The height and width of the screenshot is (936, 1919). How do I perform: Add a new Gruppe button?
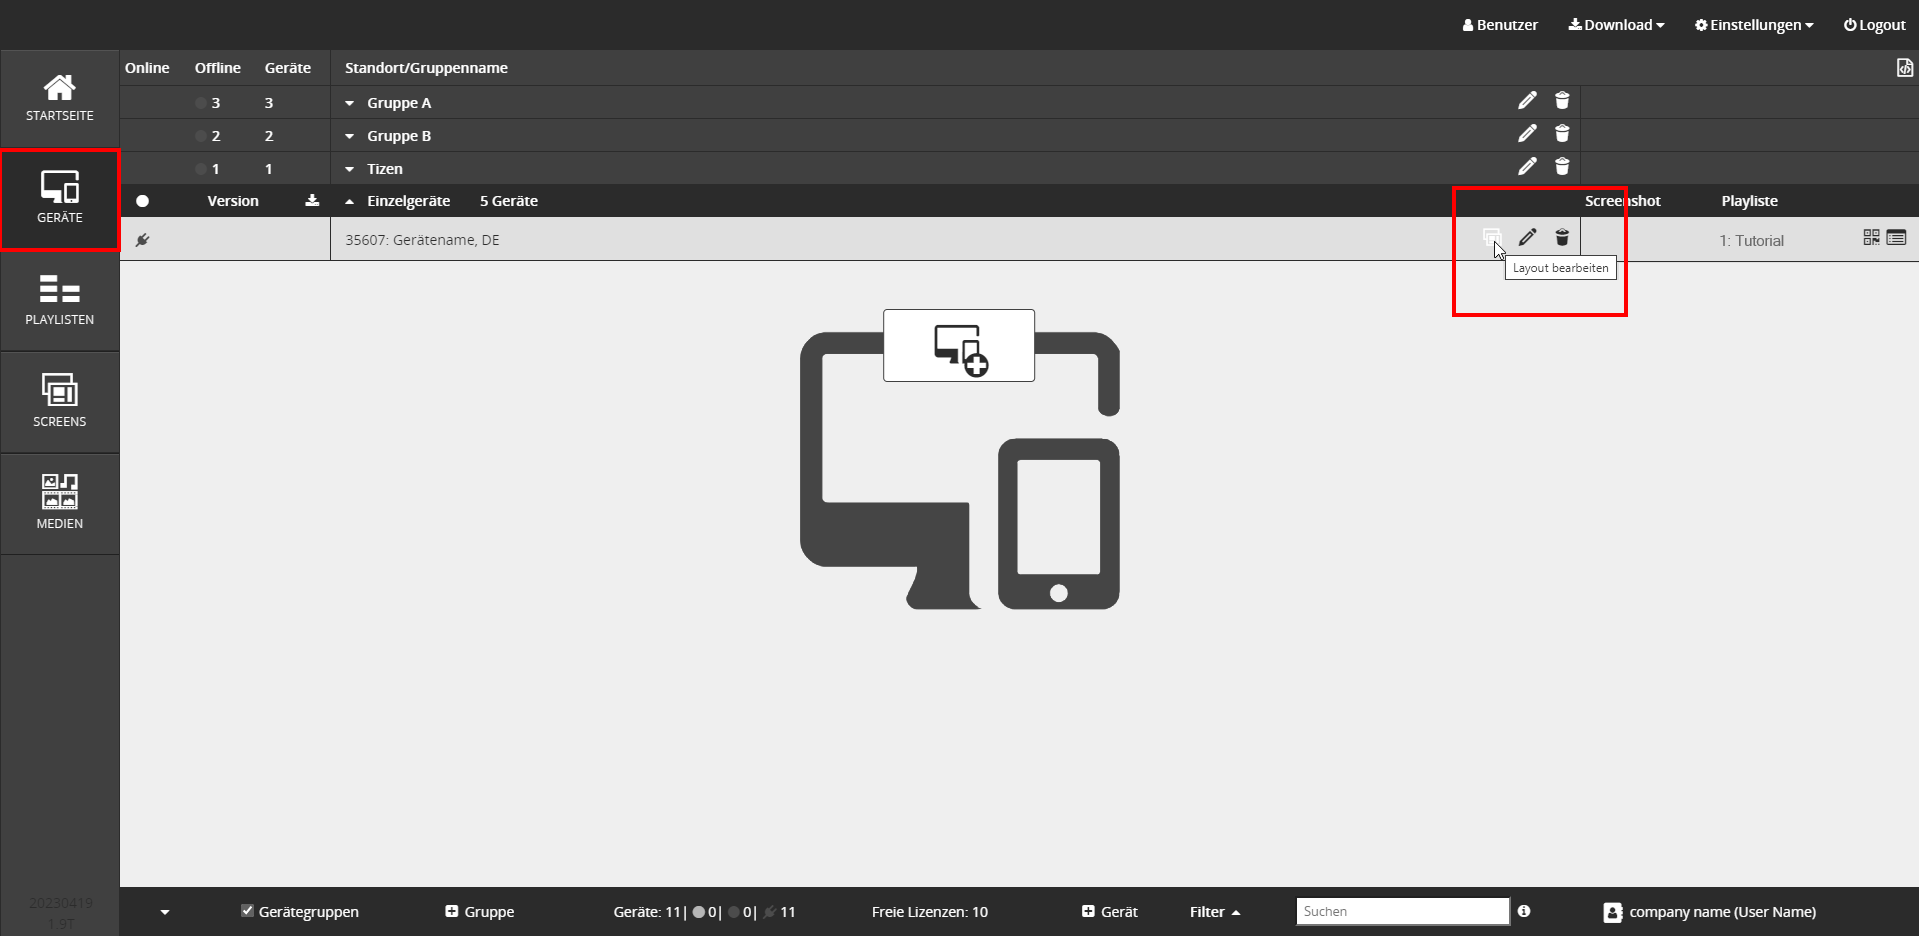479,912
